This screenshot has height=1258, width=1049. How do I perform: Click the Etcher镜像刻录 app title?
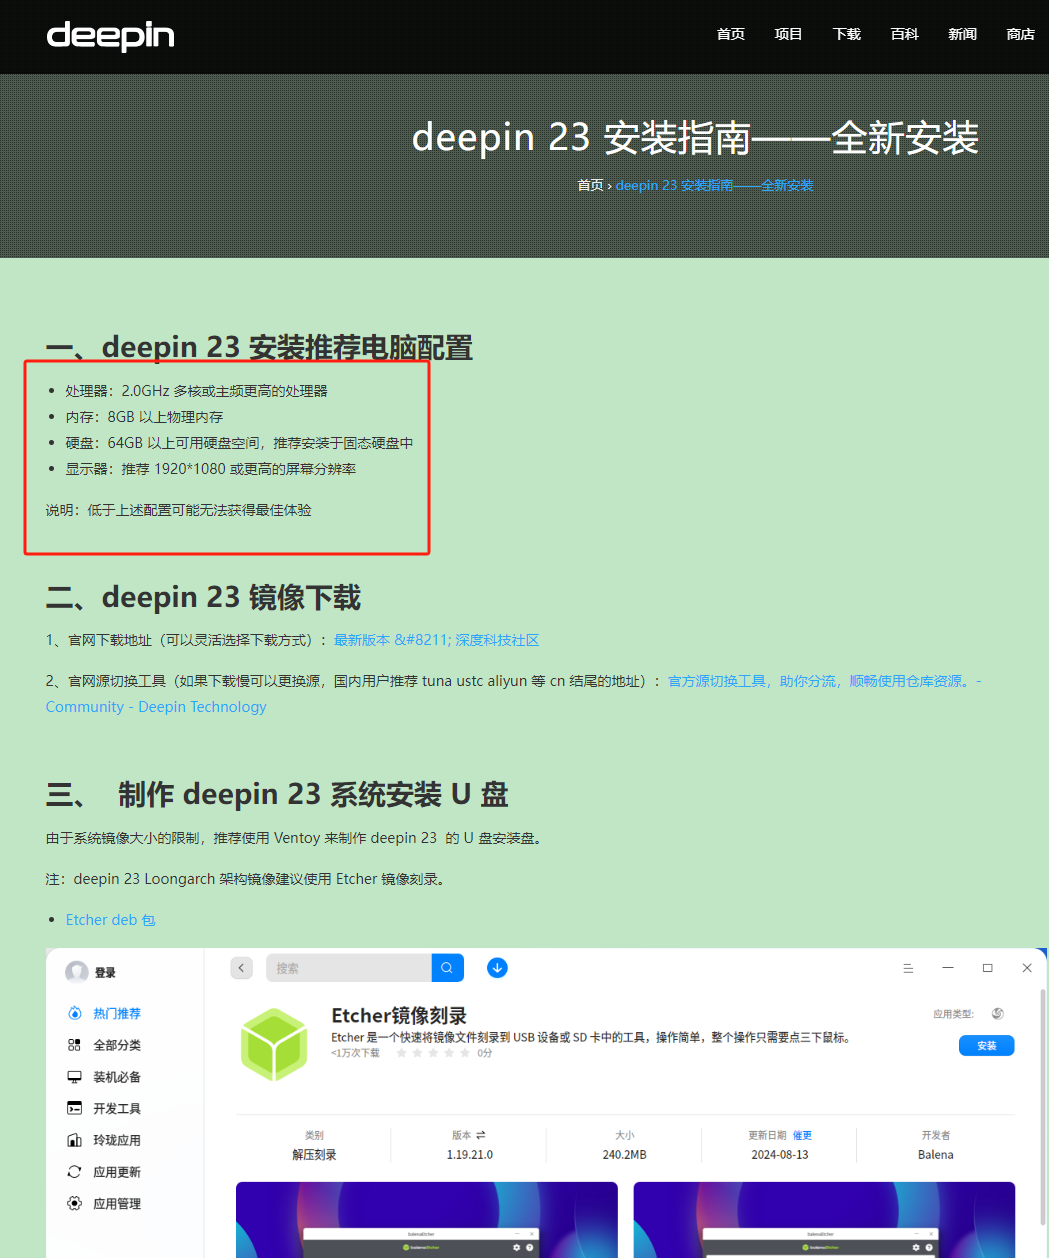pos(399,1016)
